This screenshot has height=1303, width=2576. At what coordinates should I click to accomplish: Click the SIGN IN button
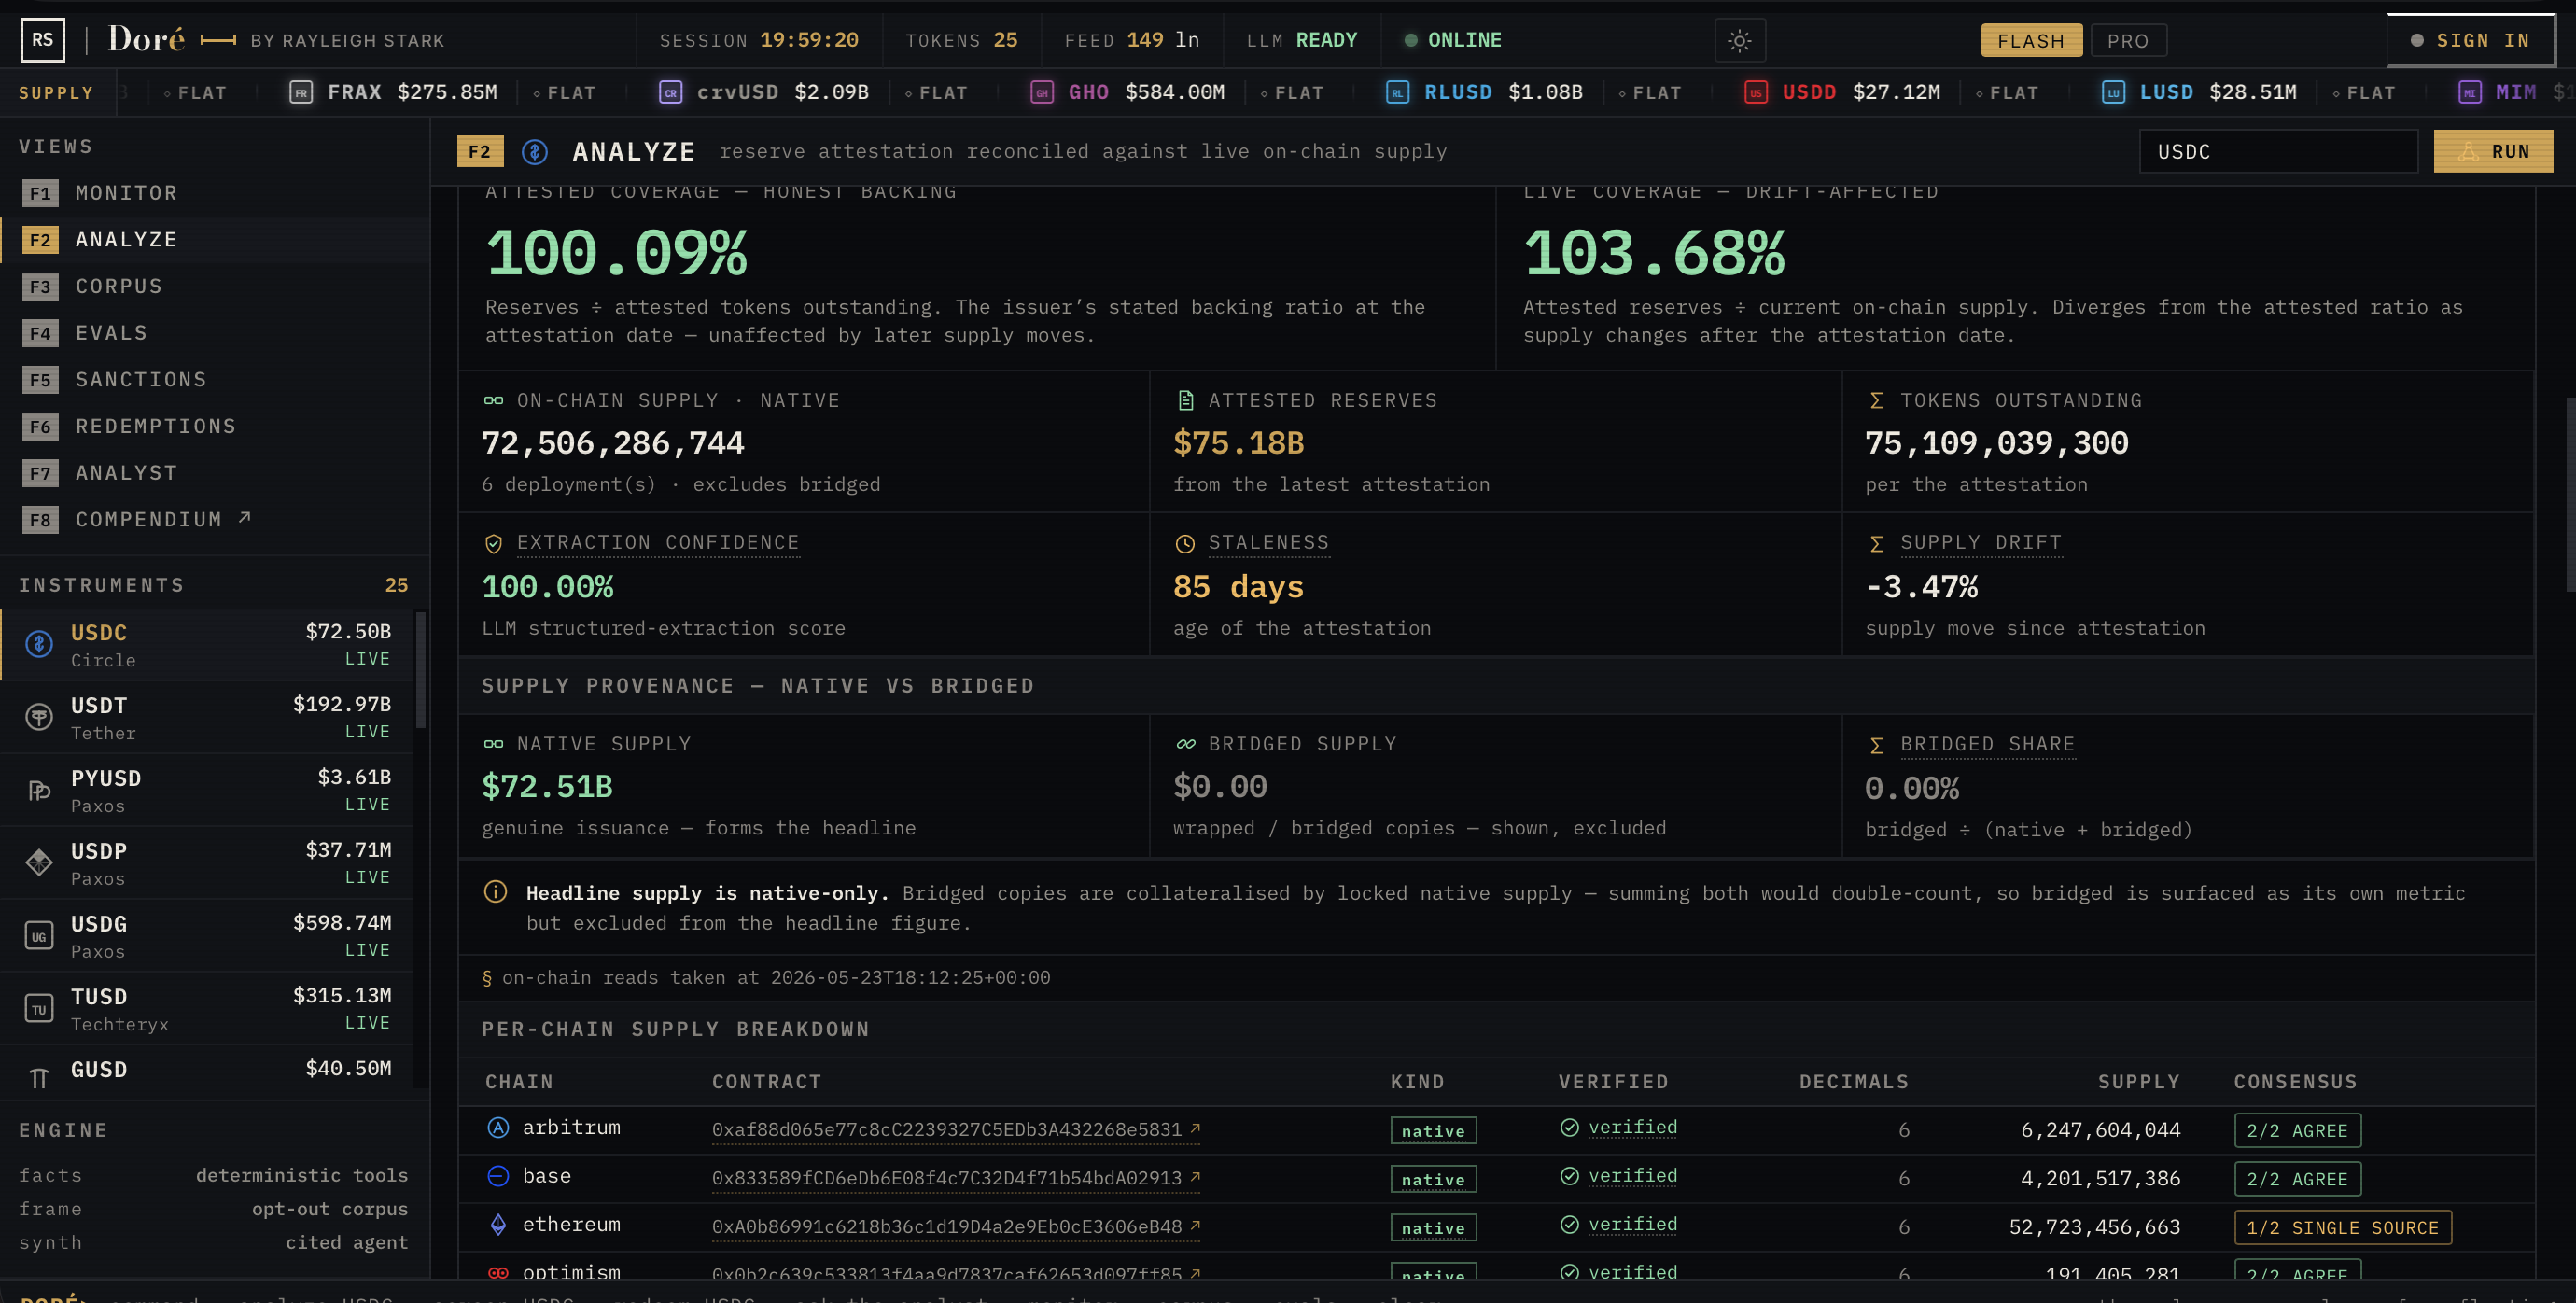click(x=2470, y=41)
